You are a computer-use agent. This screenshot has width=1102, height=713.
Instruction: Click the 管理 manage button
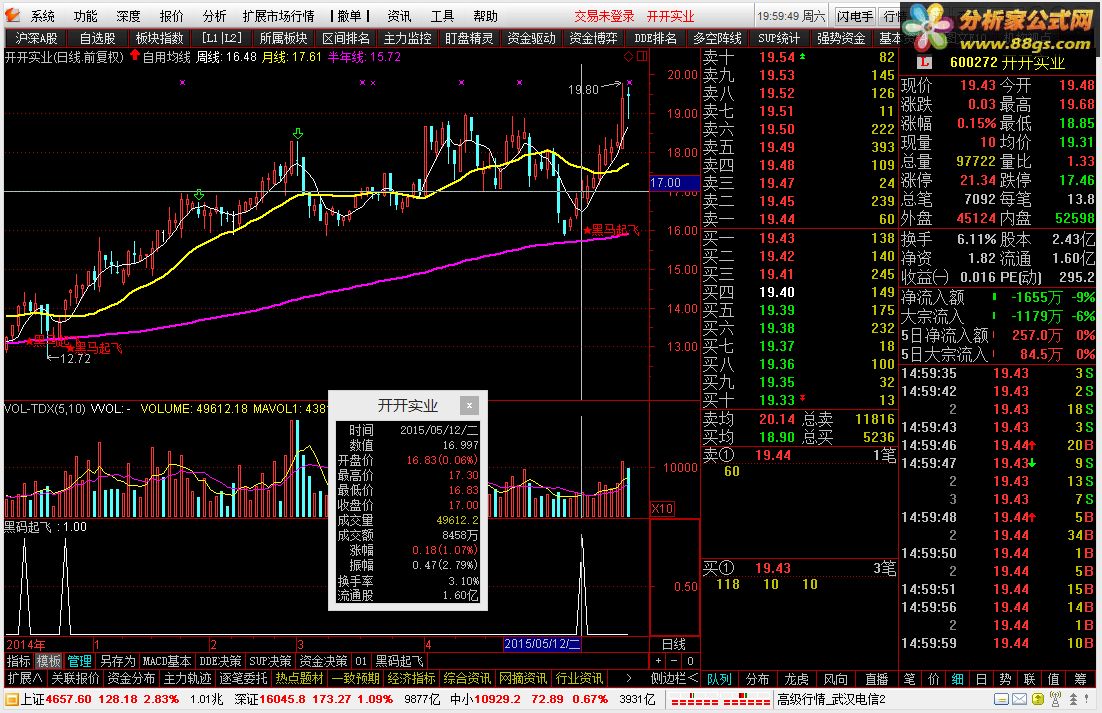tap(79, 661)
